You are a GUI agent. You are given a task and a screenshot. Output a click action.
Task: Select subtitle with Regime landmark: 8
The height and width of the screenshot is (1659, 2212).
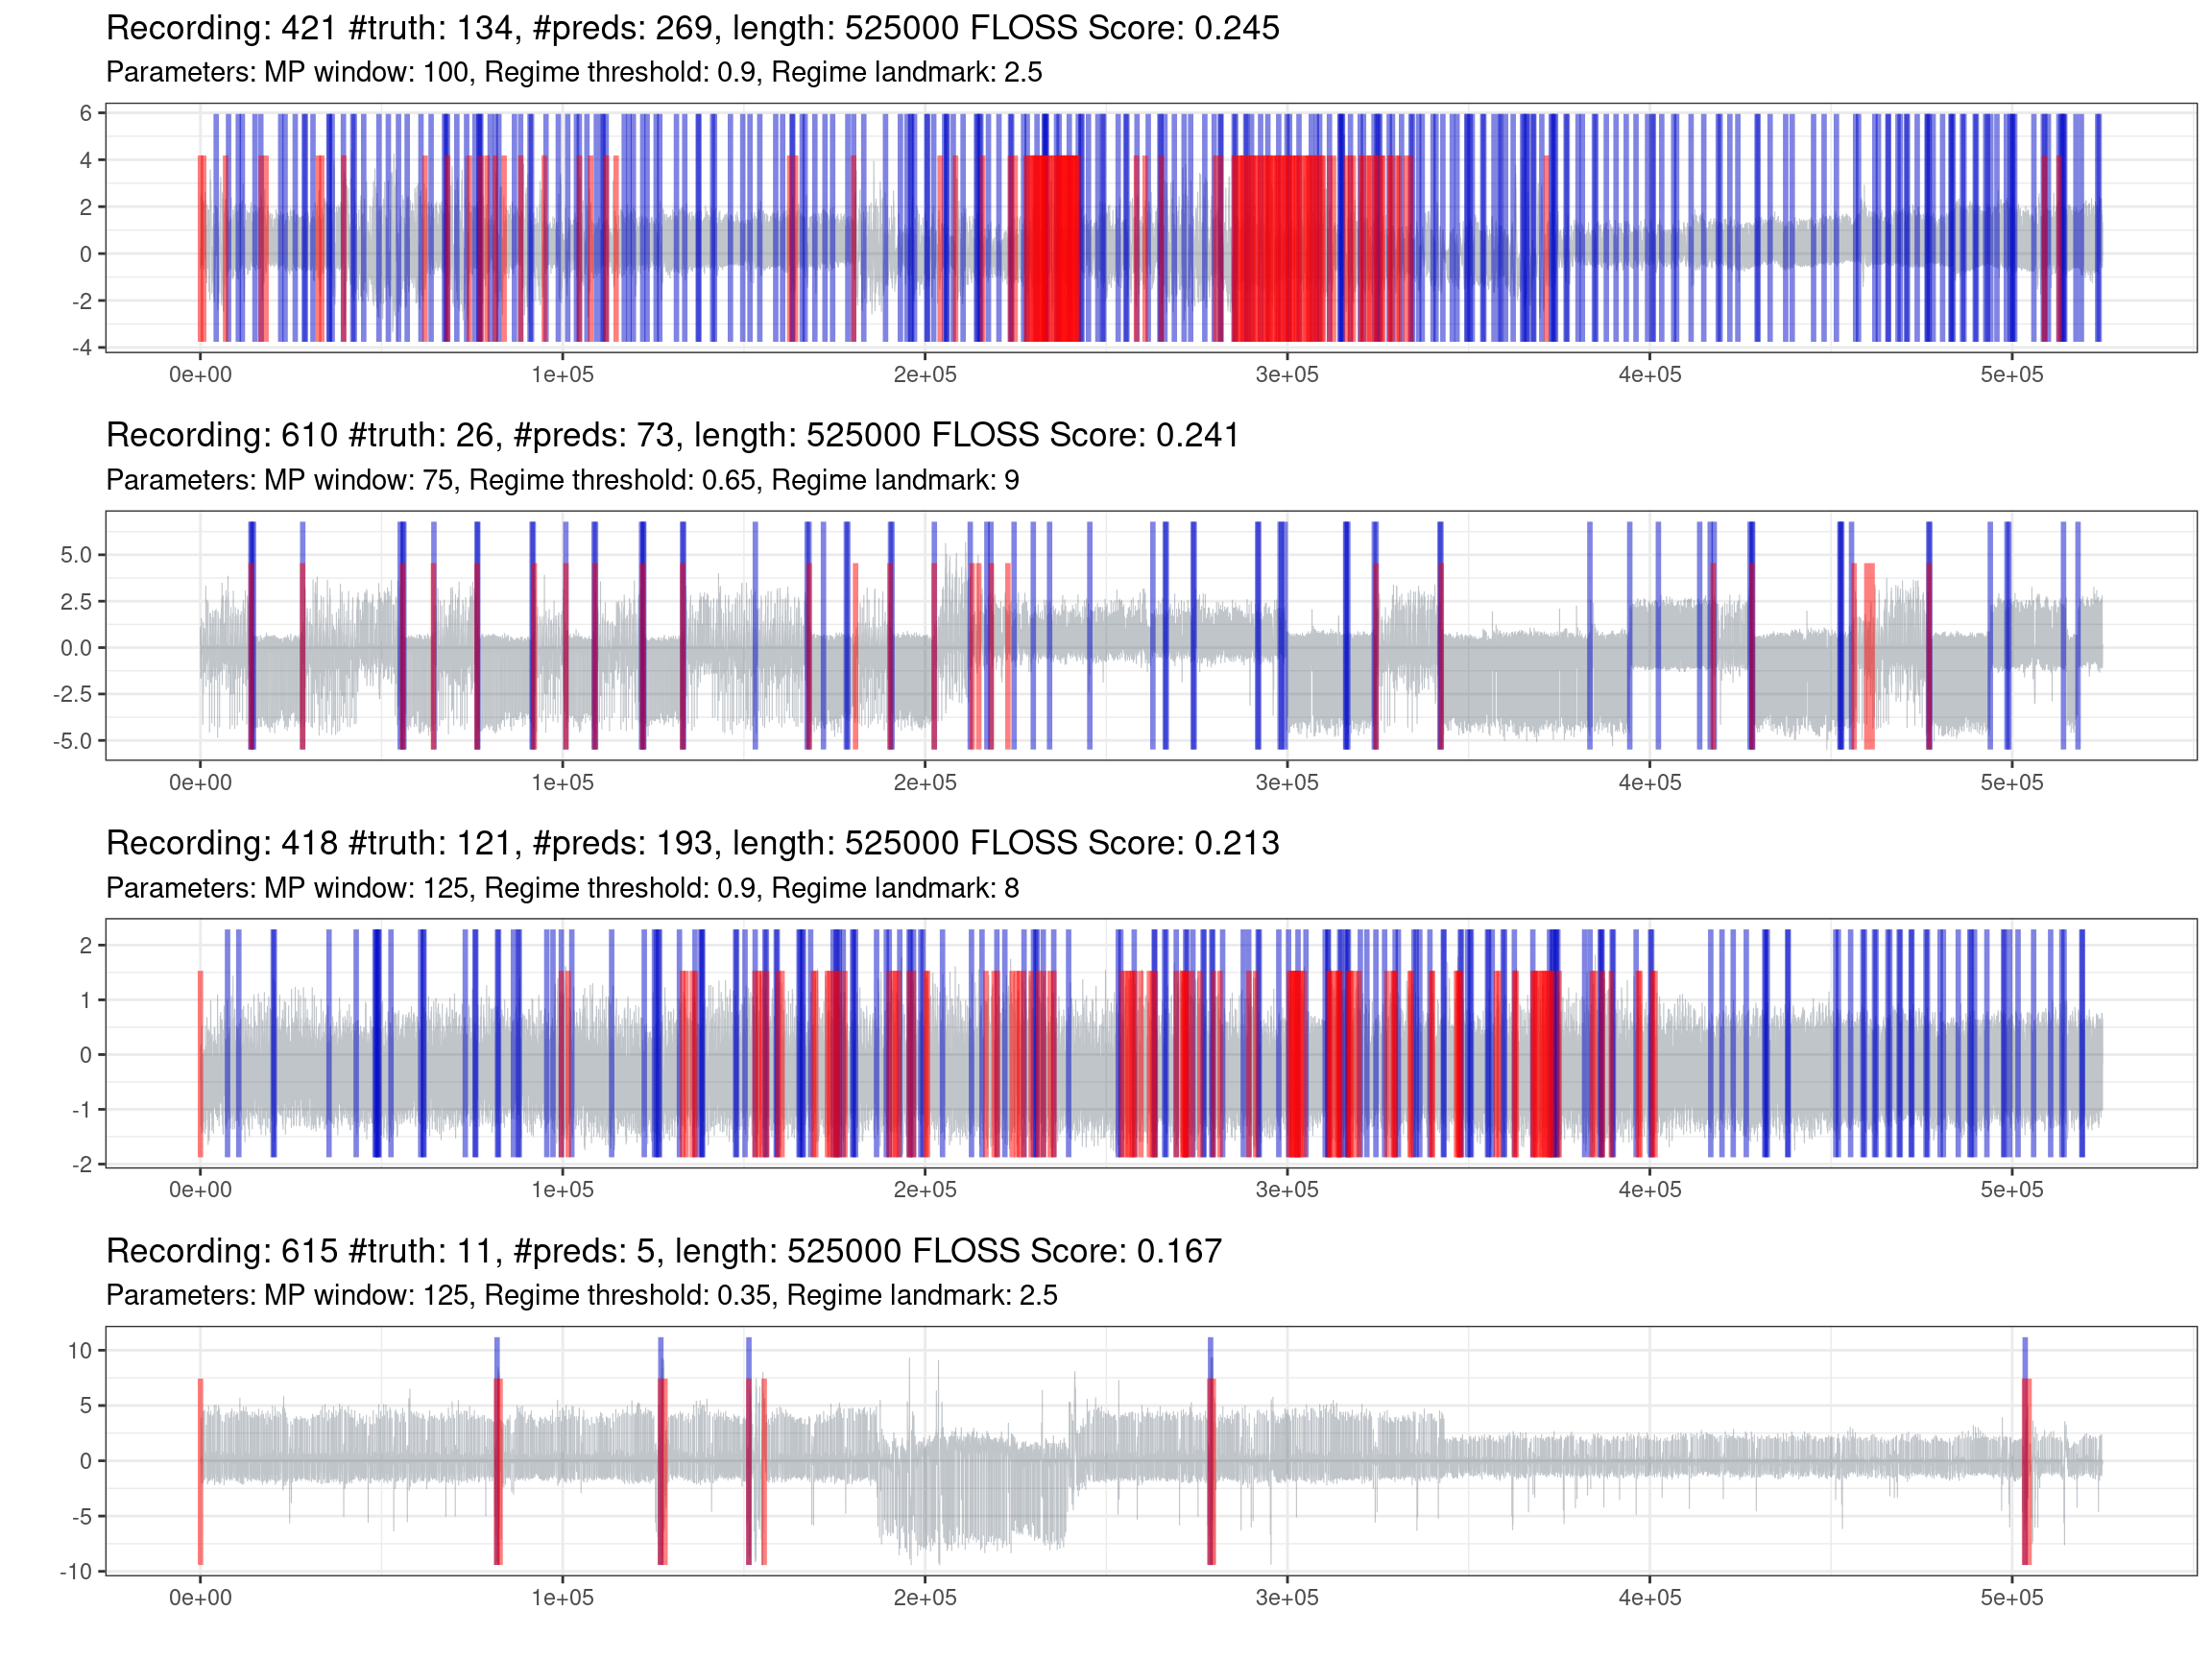563,889
